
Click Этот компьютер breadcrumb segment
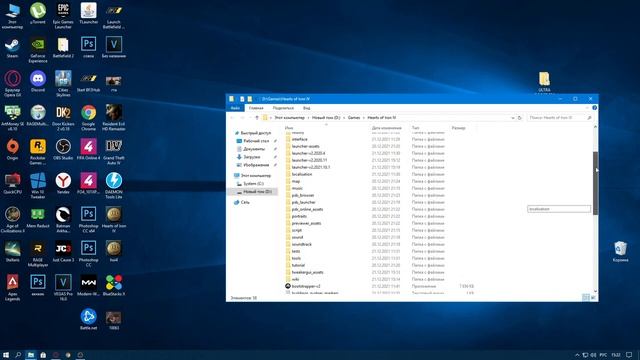[x=289, y=118]
